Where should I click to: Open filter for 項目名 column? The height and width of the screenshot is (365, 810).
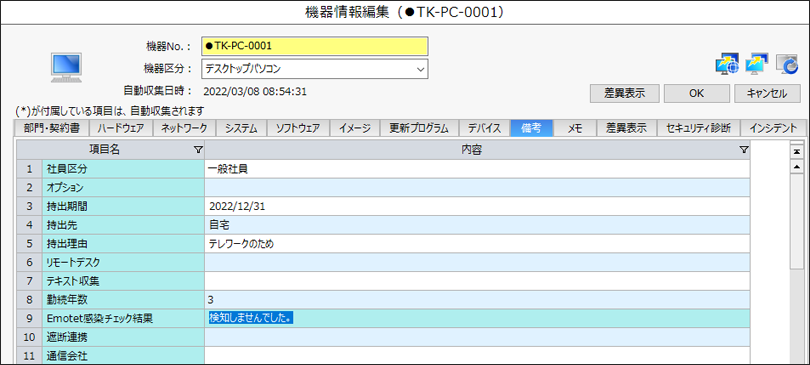click(x=198, y=150)
